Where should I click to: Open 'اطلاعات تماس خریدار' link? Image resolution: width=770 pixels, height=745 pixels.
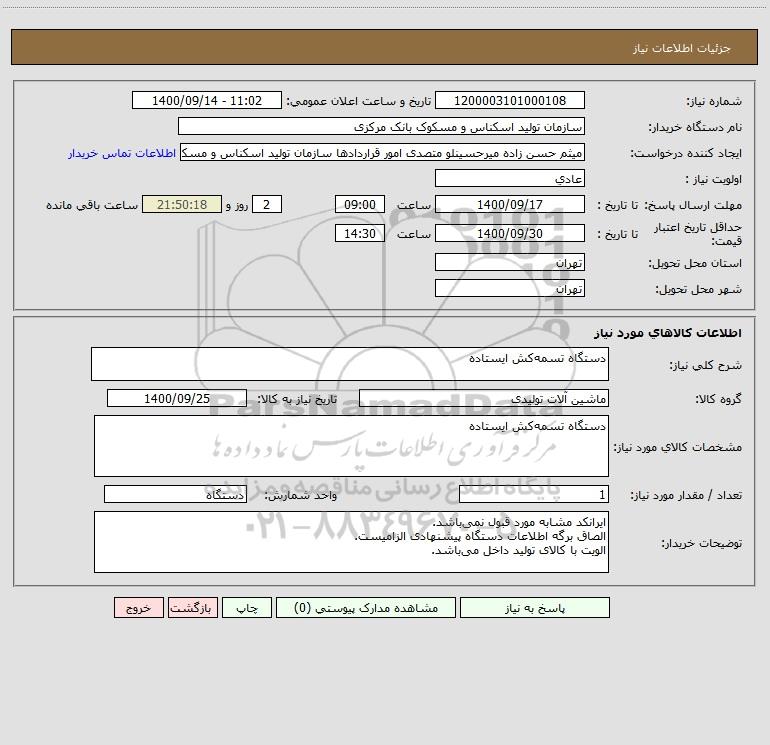pos(122,153)
